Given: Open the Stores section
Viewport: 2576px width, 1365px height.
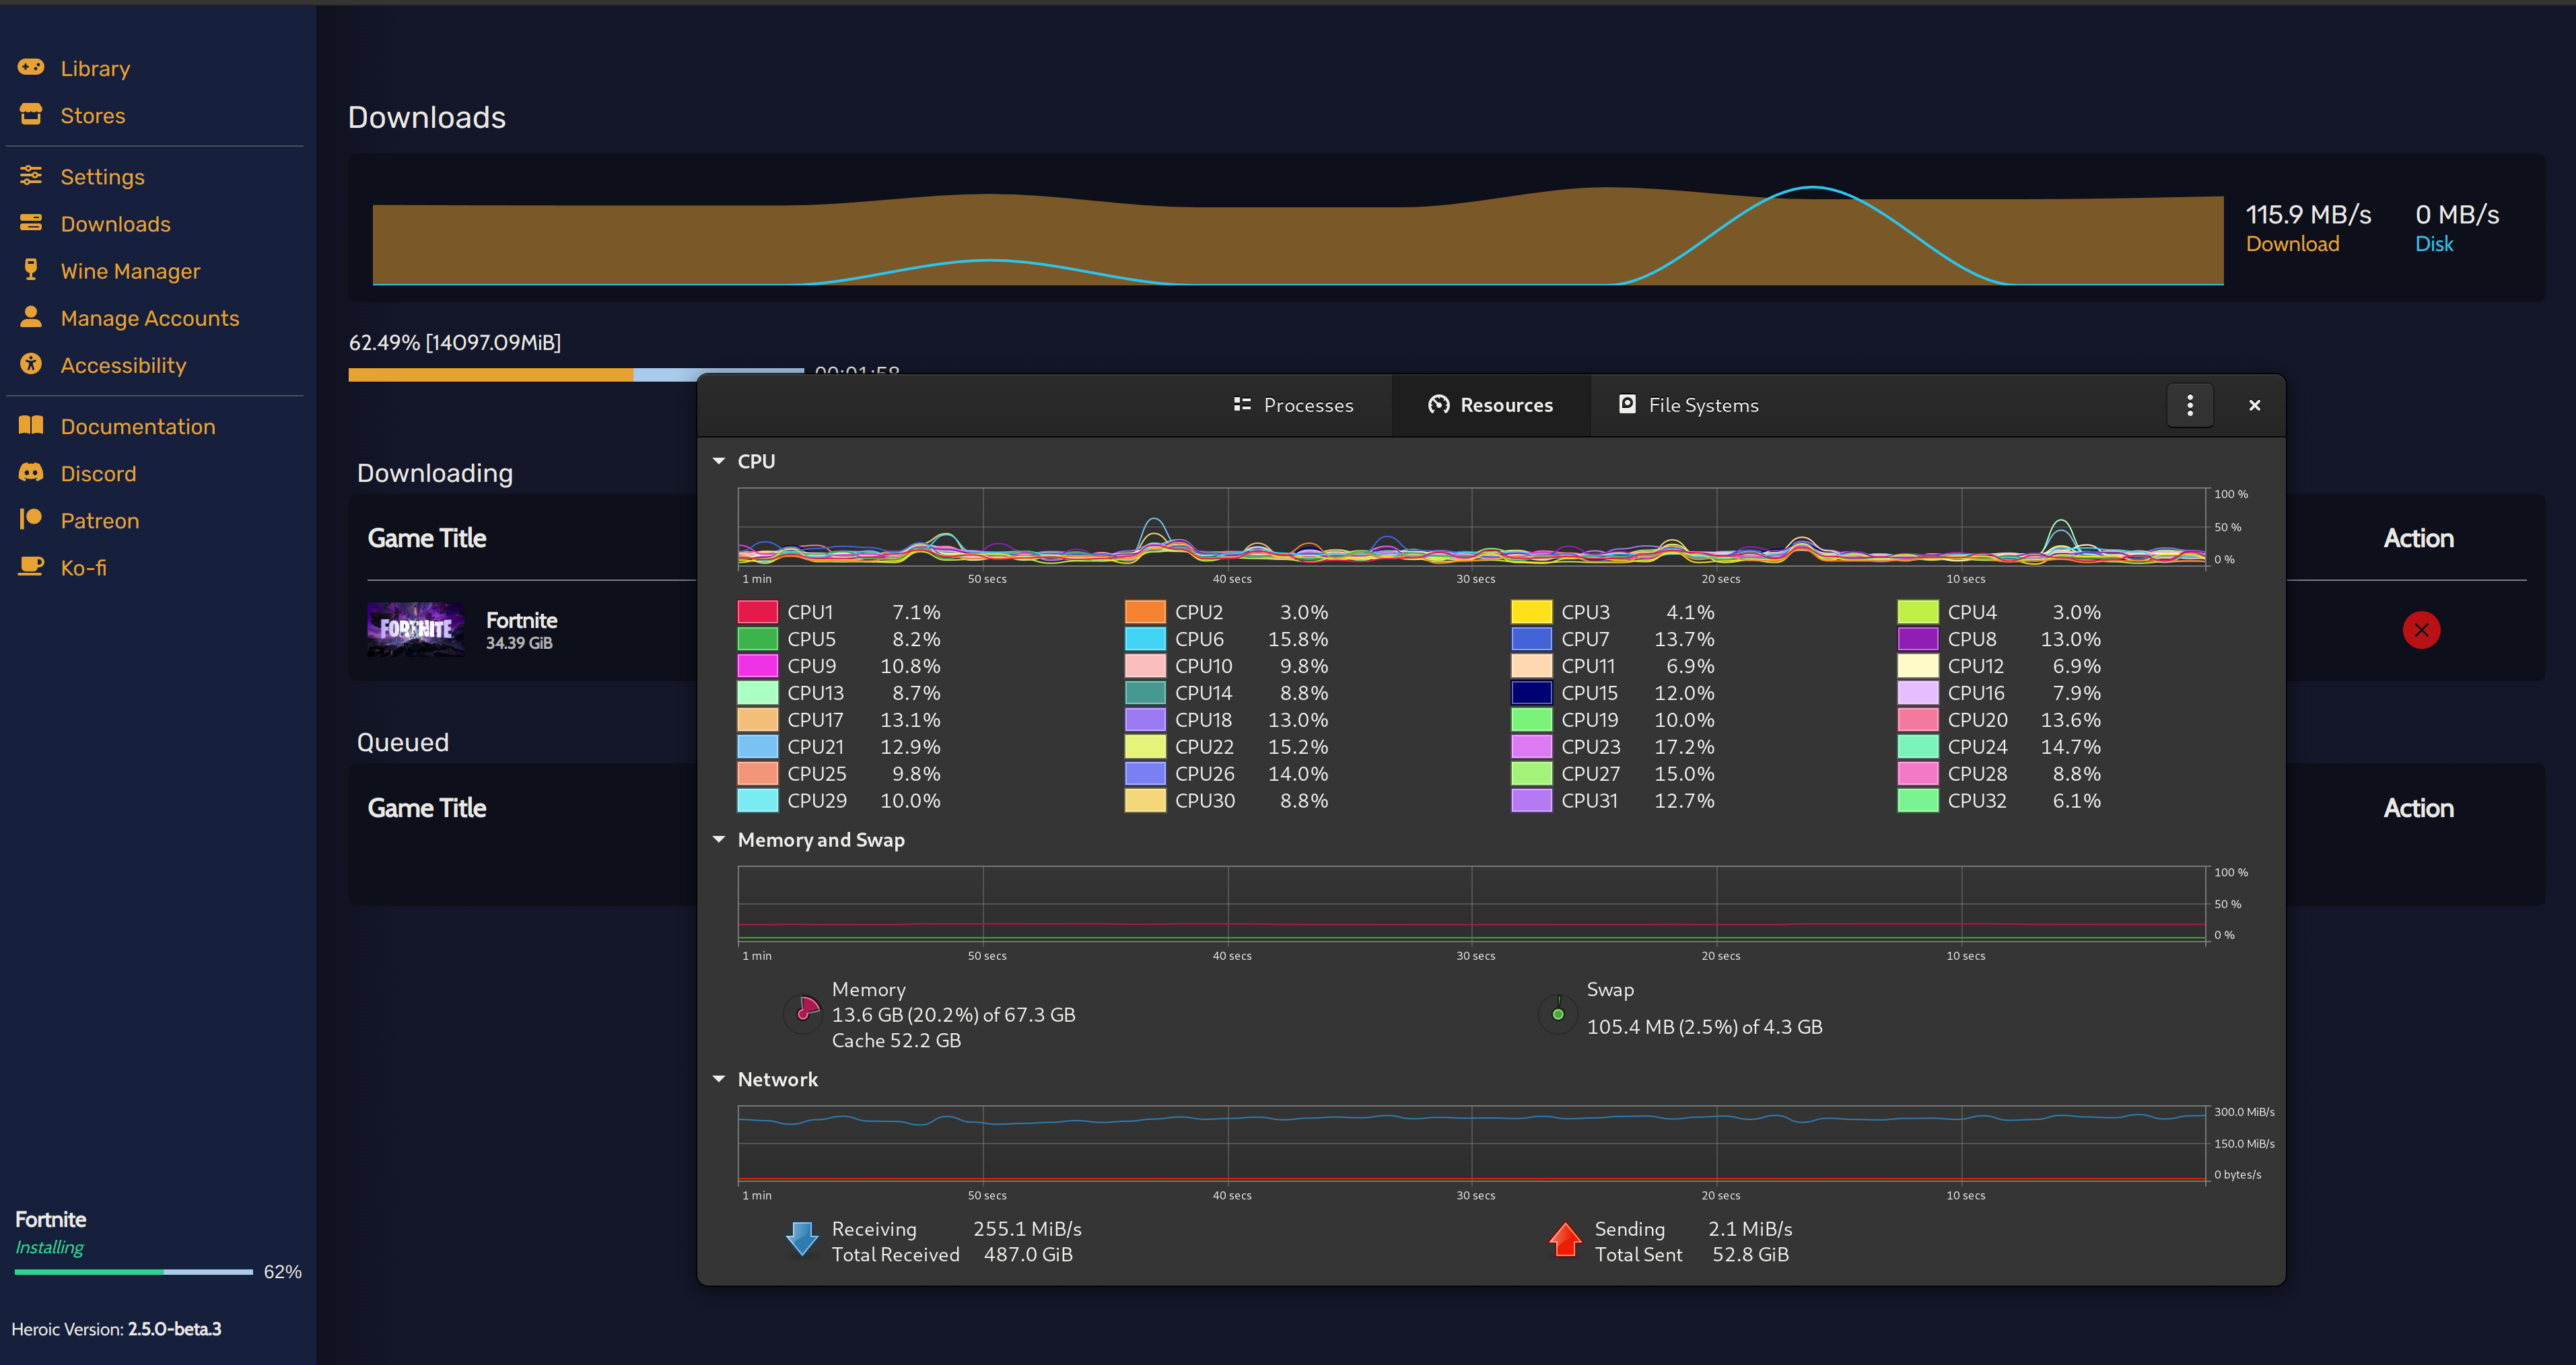Looking at the screenshot, I should [x=92, y=115].
